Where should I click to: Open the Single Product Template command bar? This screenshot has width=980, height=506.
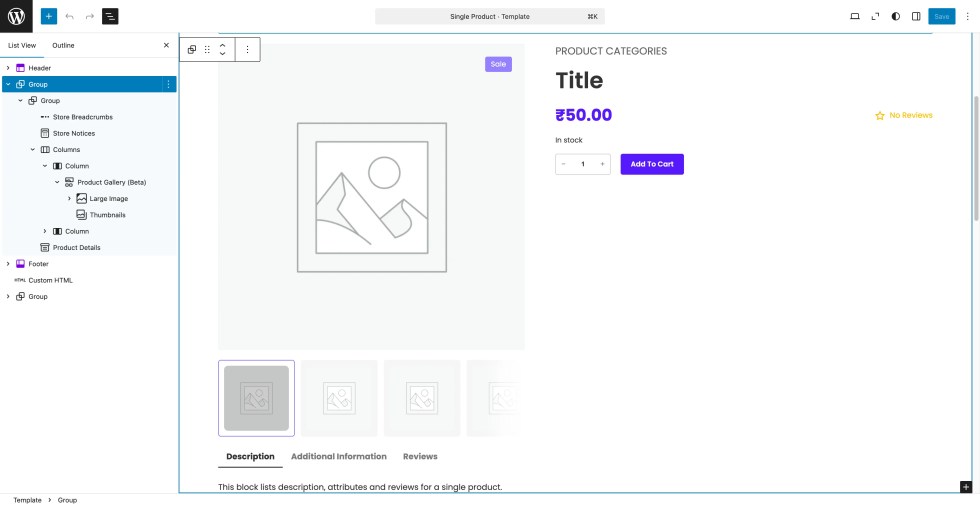click(x=490, y=16)
